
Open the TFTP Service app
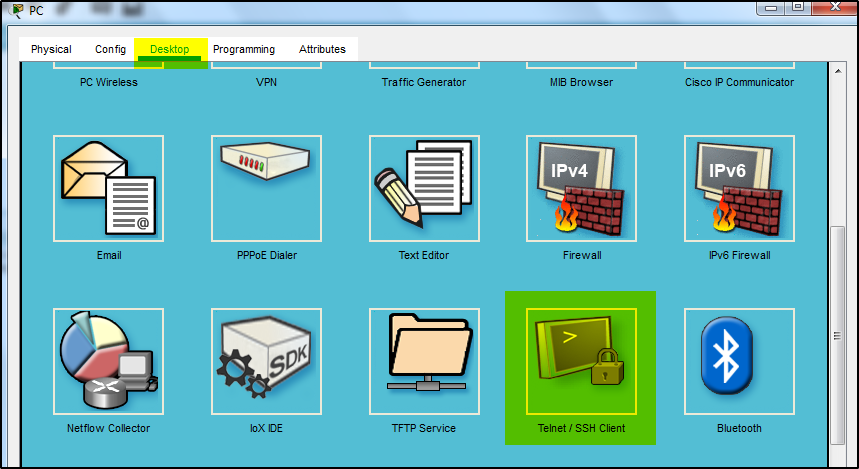pos(424,361)
